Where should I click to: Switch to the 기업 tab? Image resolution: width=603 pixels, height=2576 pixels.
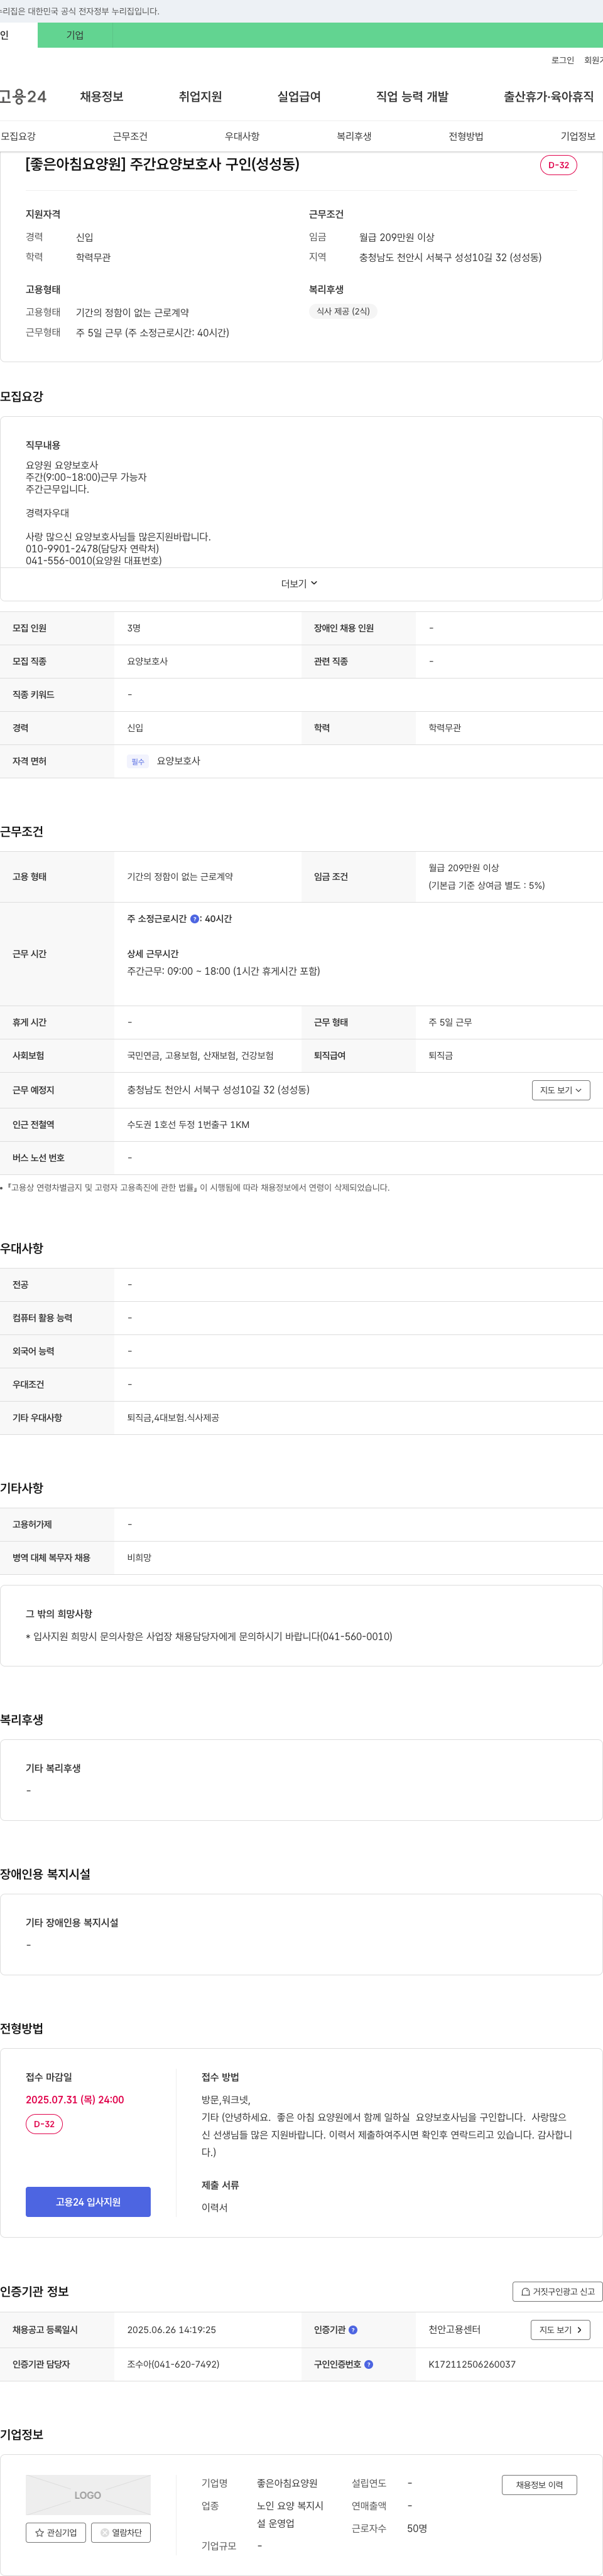[x=75, y=35]
